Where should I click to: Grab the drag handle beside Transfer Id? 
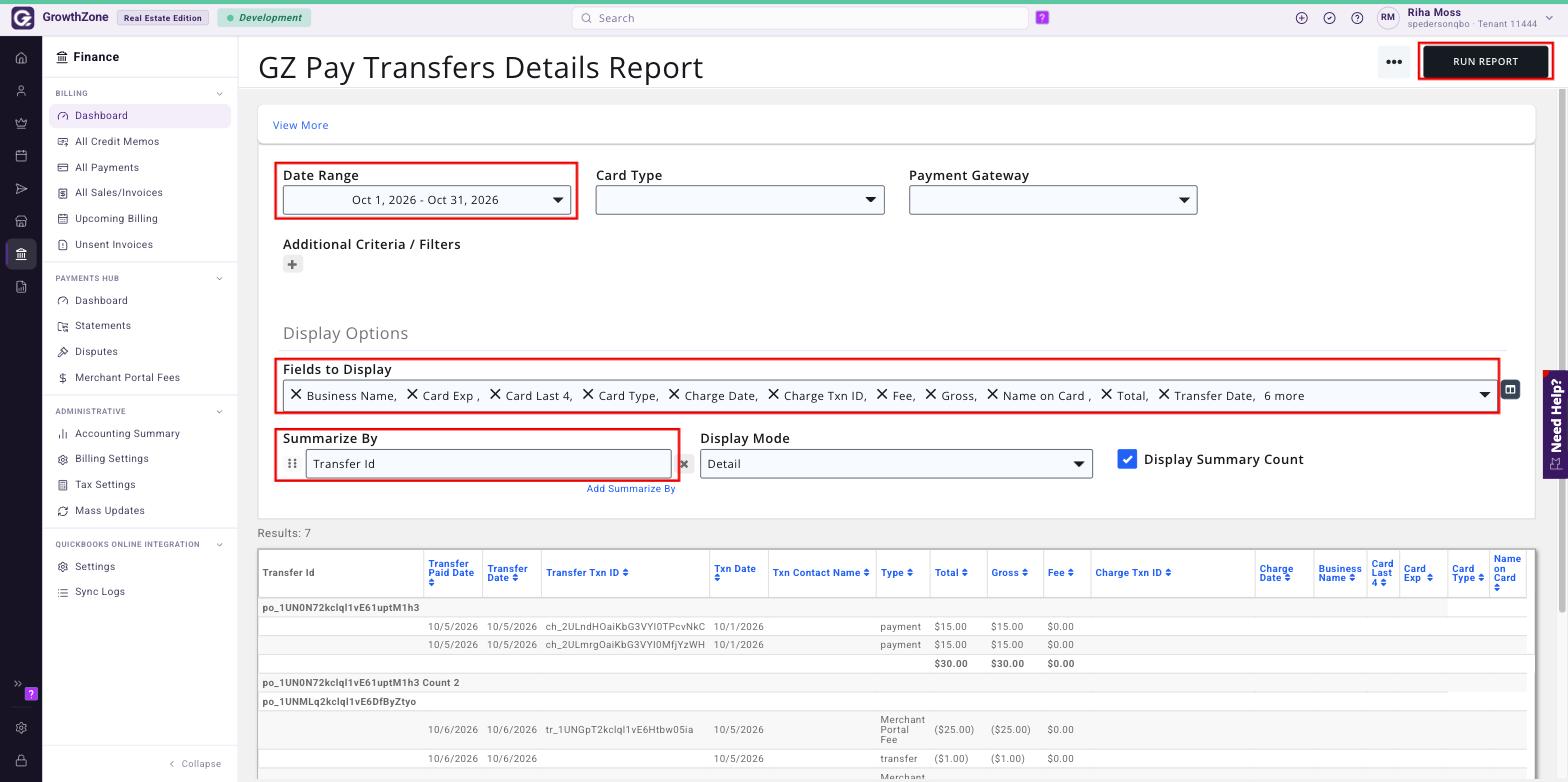coord(292,463)
